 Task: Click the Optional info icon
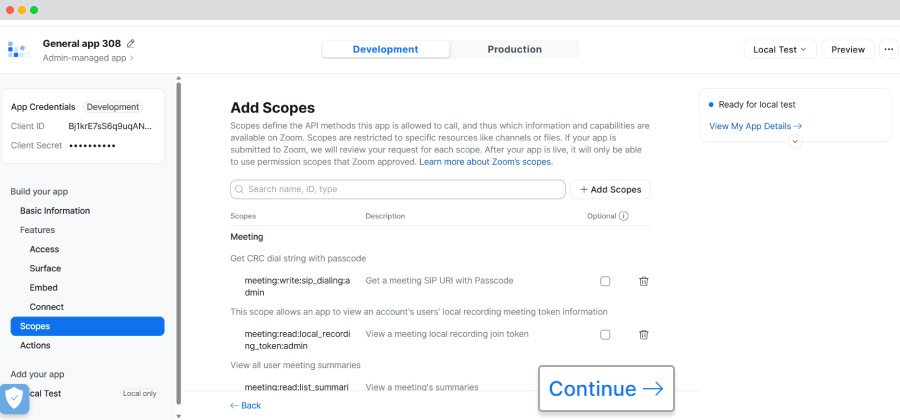pyautogui.click(x=624, y=216)
